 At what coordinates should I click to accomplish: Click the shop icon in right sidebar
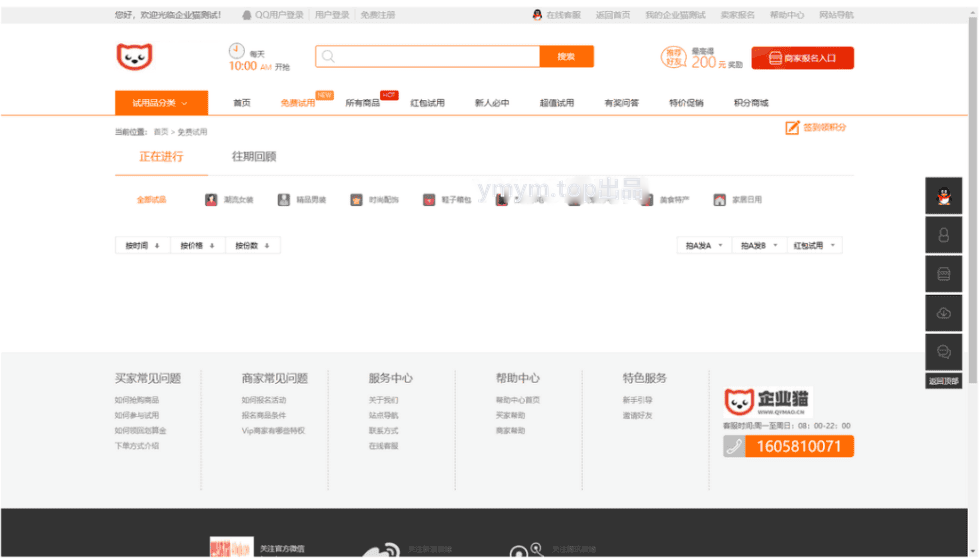coord(944,274)
